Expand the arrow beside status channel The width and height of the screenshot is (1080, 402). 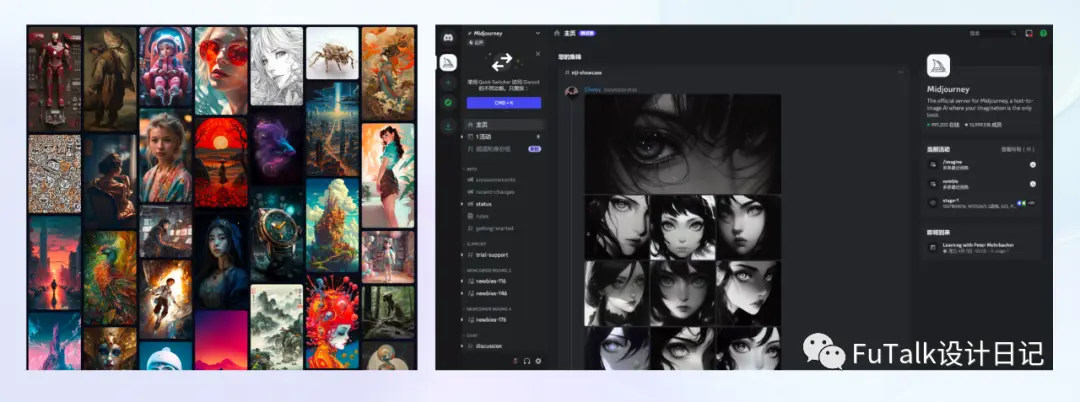click(x=462, y=204)
